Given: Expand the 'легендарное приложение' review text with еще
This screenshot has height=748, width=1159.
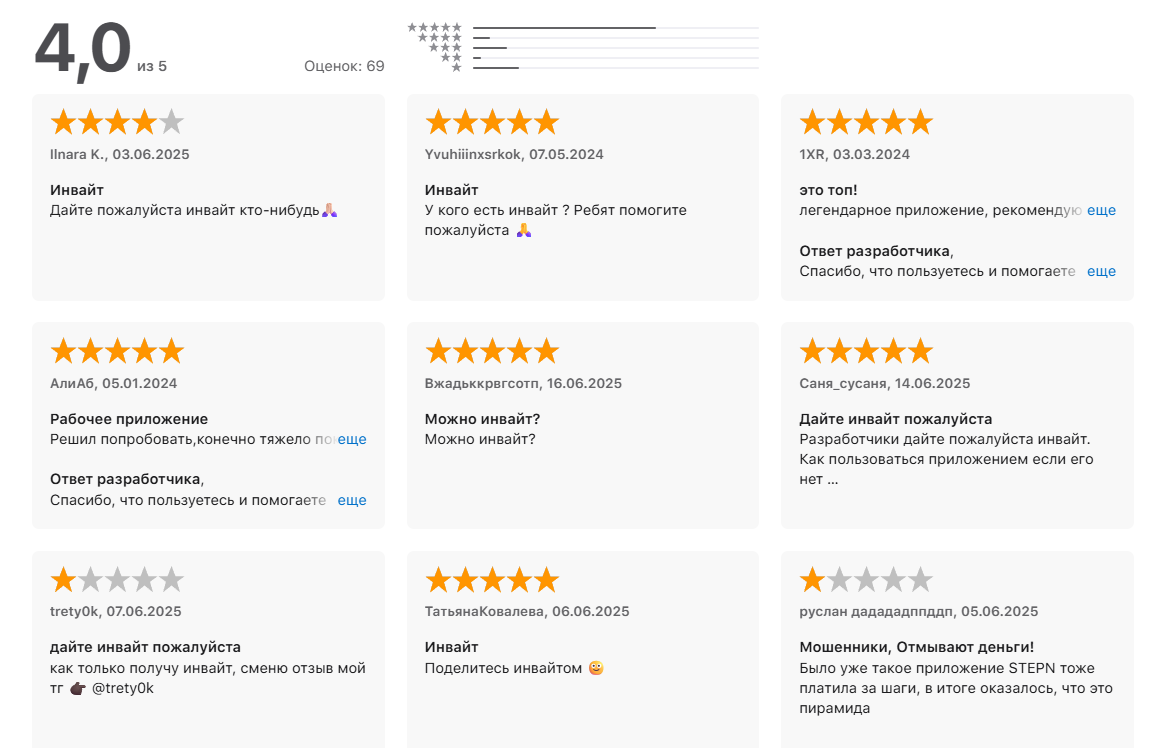Looking at the screenshot, I should (1101, 211).
